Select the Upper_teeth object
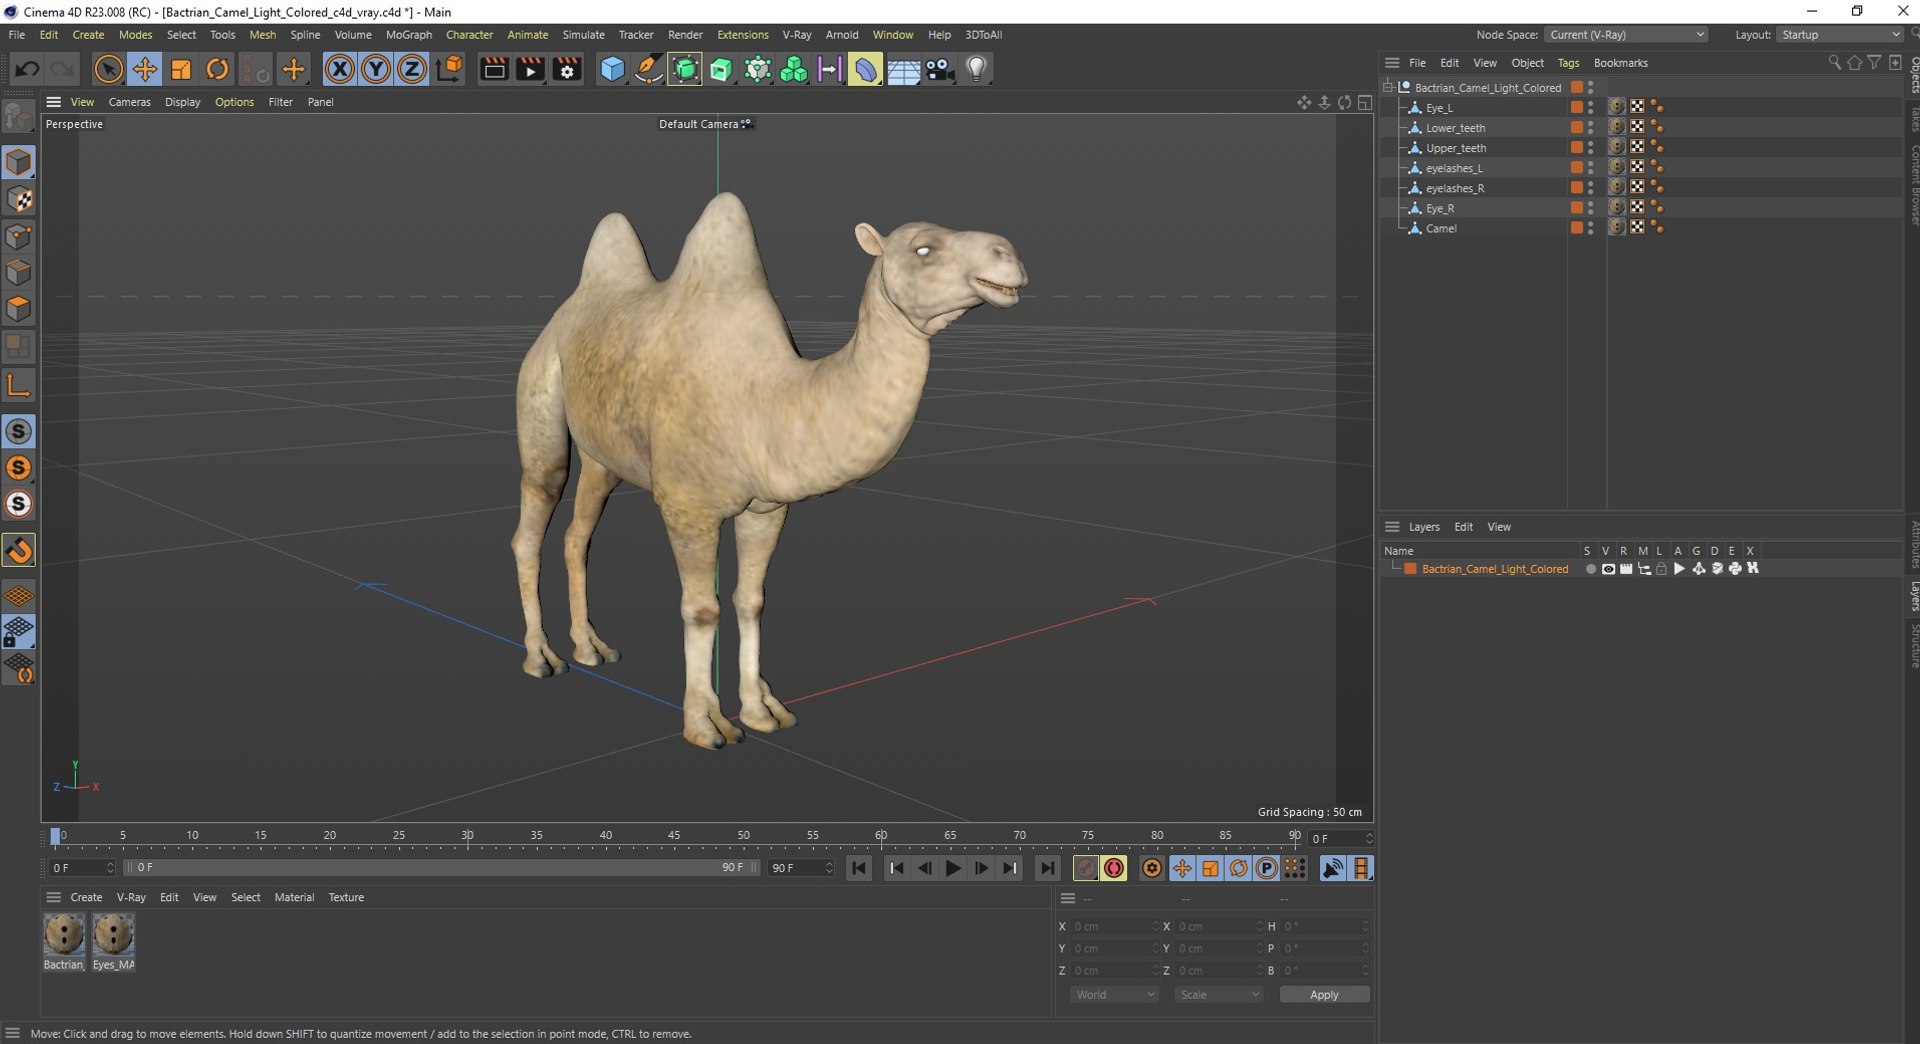Screen dimensions: 1920x1044 pos(1455,148)
